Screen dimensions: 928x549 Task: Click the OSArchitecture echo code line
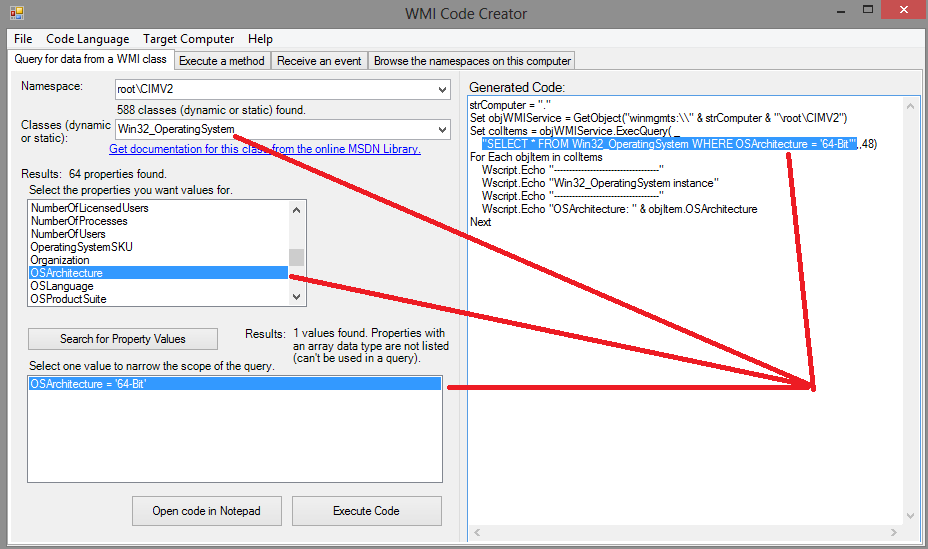point(620,209)
